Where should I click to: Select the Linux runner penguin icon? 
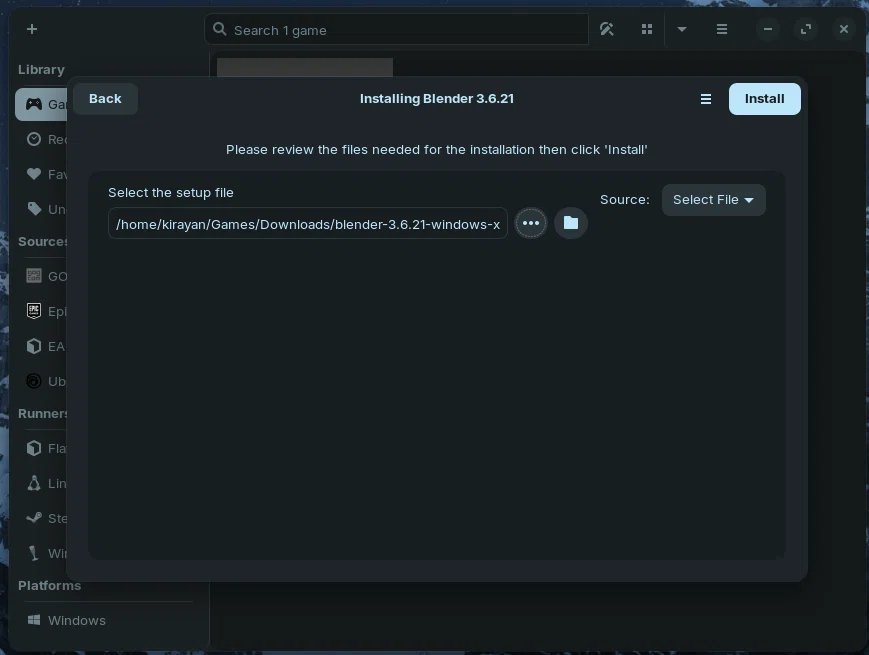click(x=34, y=483)
